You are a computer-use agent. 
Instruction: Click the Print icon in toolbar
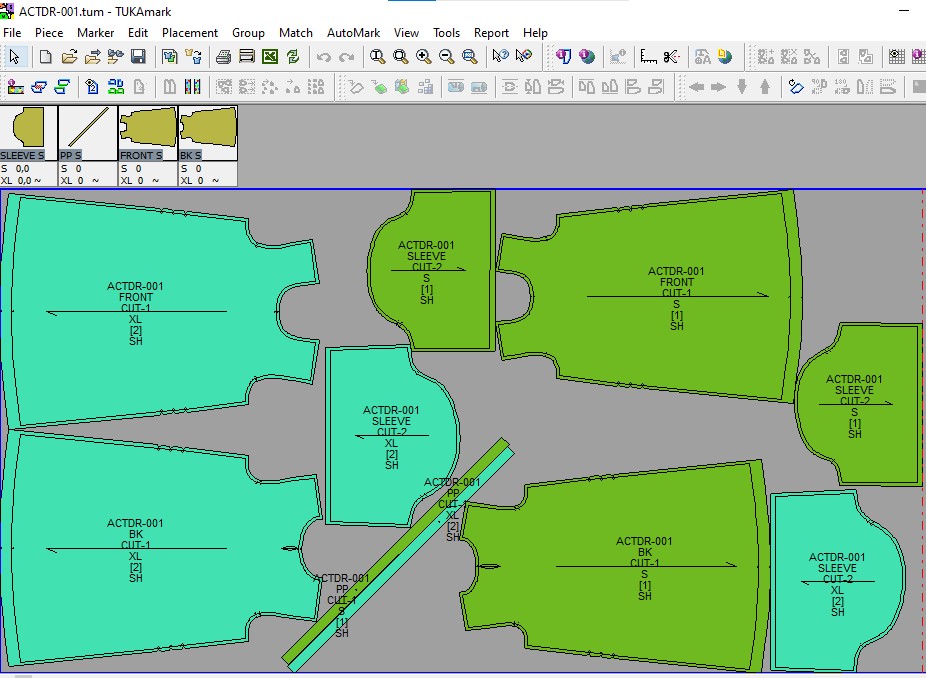pos(222,57)
